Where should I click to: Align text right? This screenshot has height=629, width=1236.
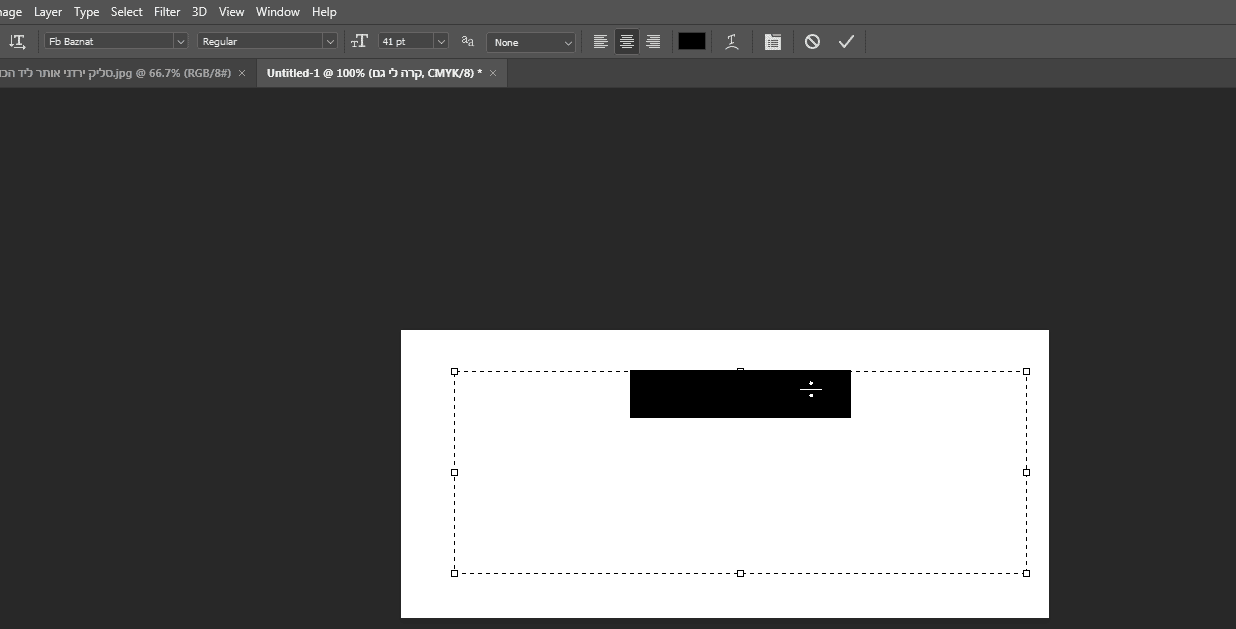(653, 41)
